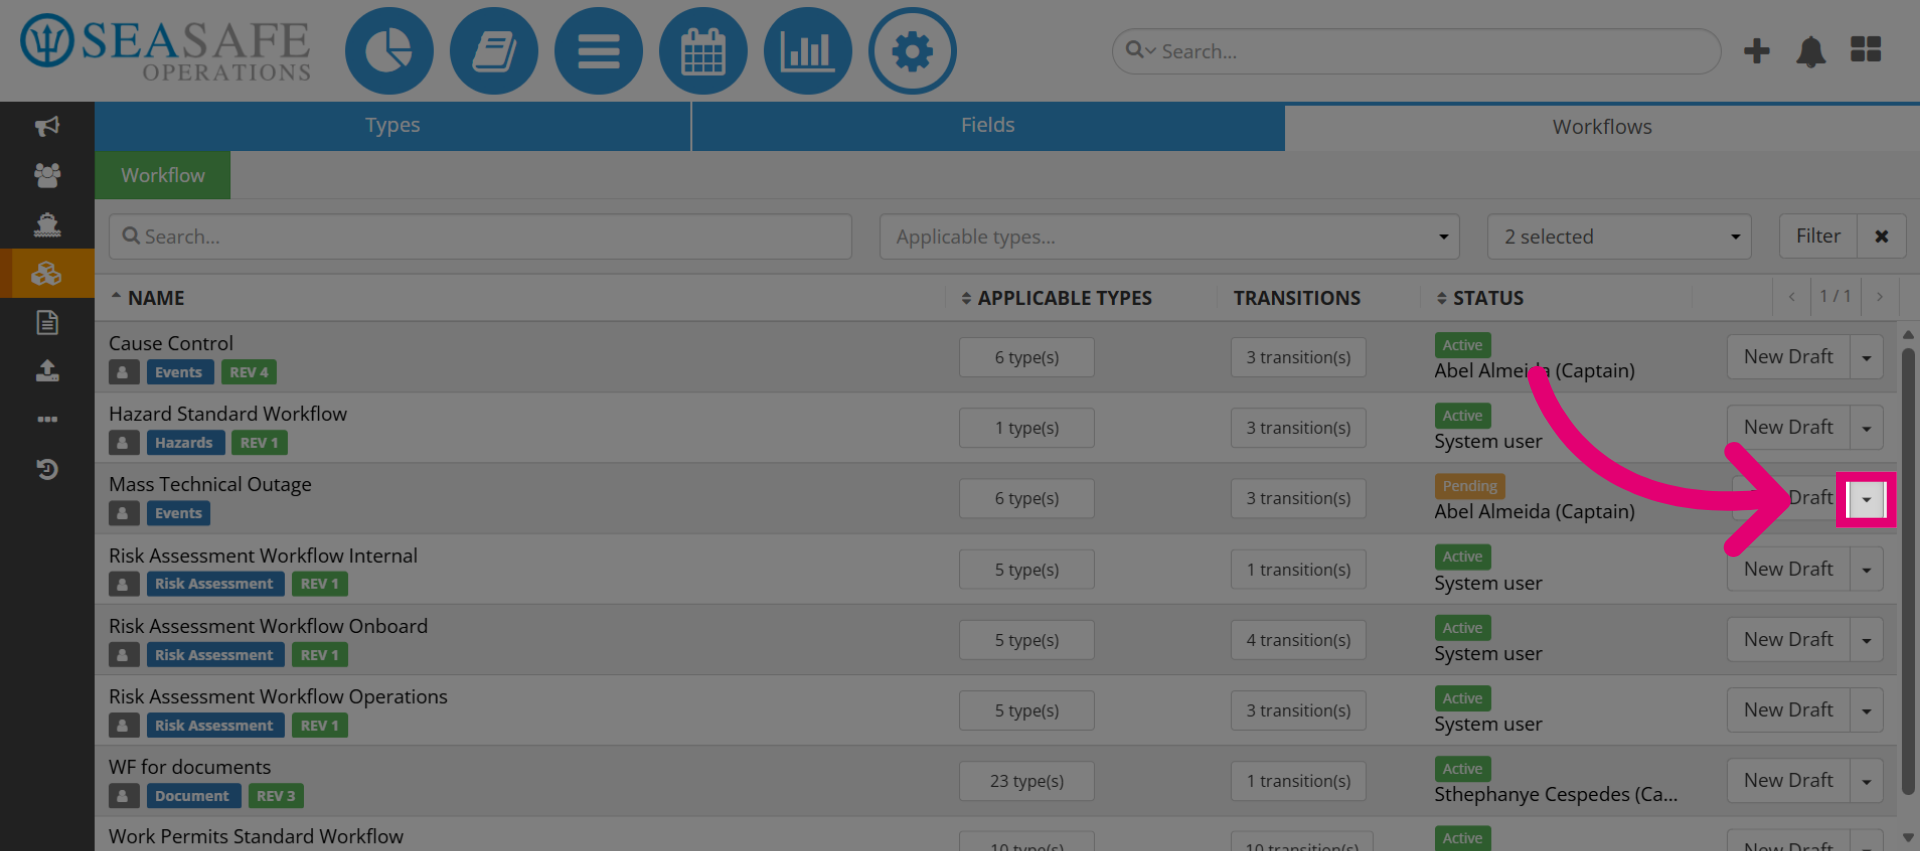This screenshot has height=851, width=1920.
Task: Open the pie chart dashboard icon
Action: click(389, 51)
